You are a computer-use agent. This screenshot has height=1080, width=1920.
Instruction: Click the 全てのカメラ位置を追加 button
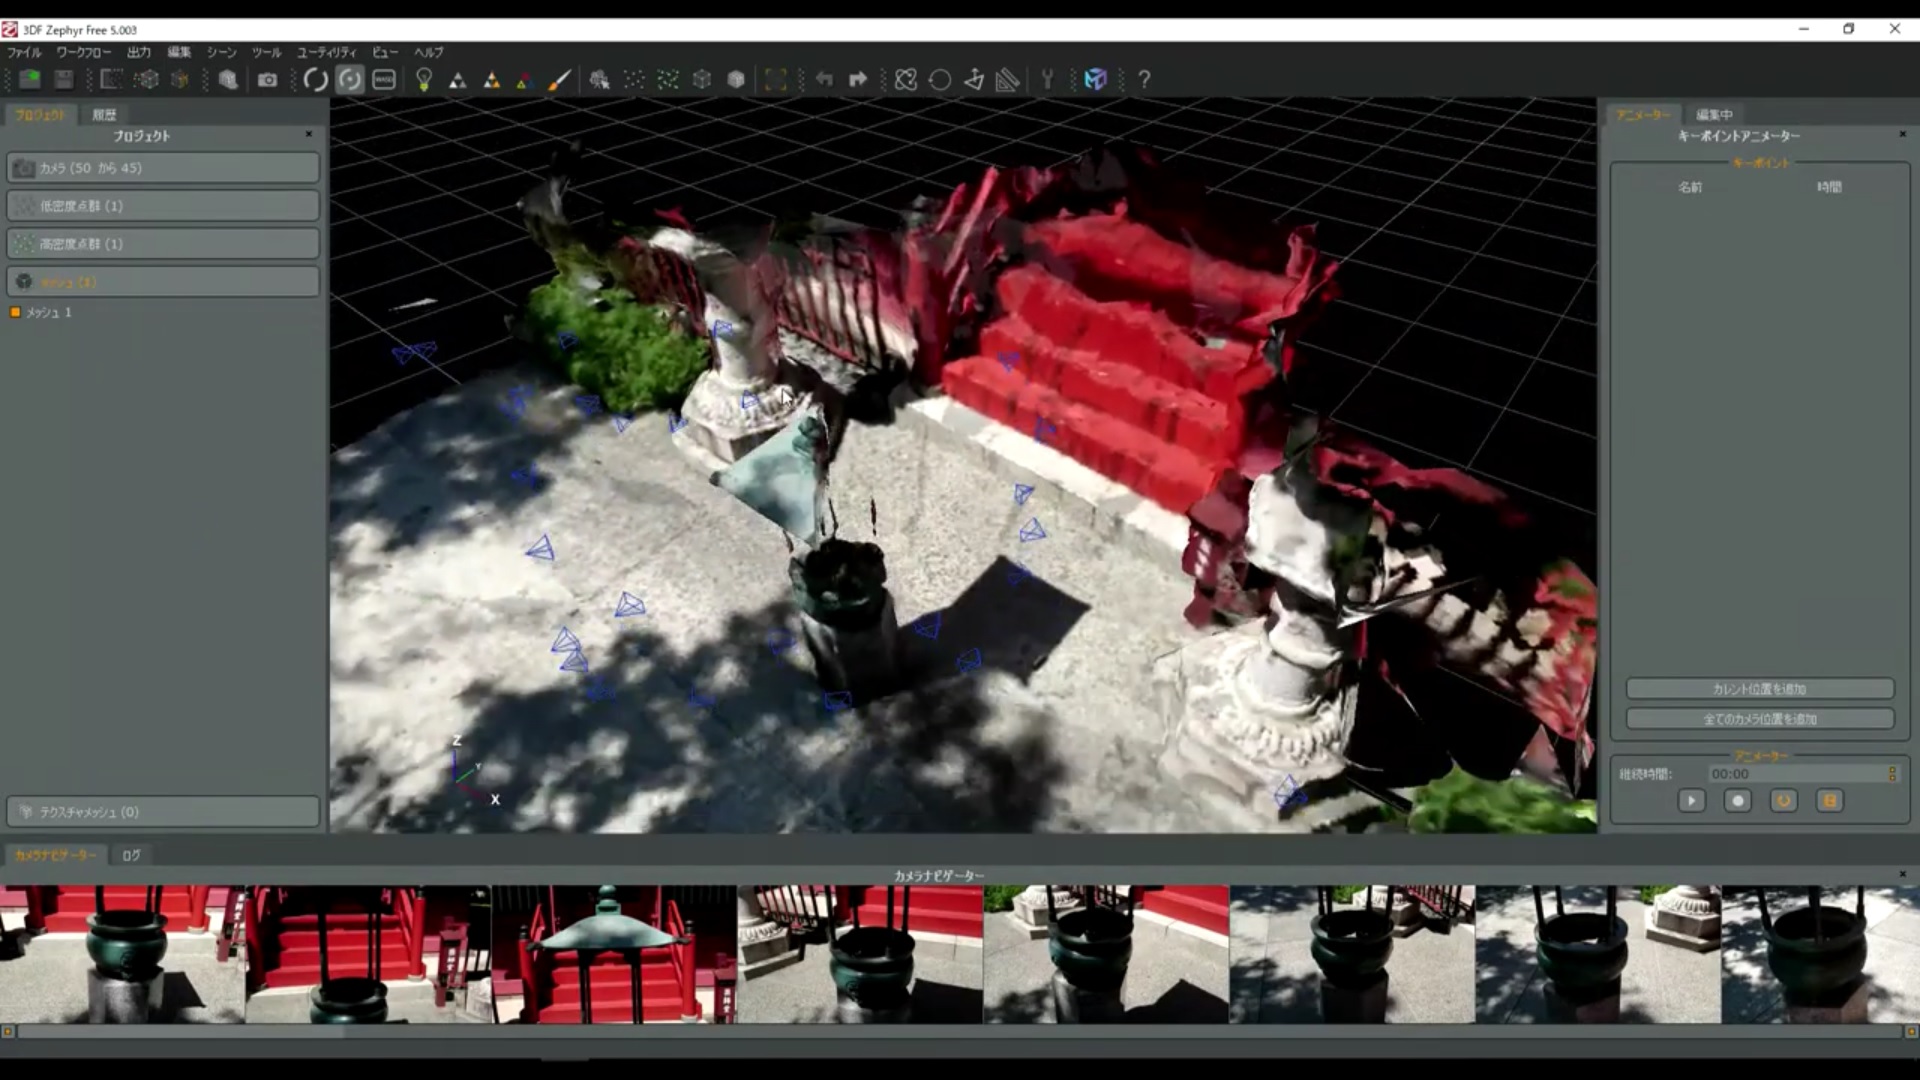(x=1759, y=718)
